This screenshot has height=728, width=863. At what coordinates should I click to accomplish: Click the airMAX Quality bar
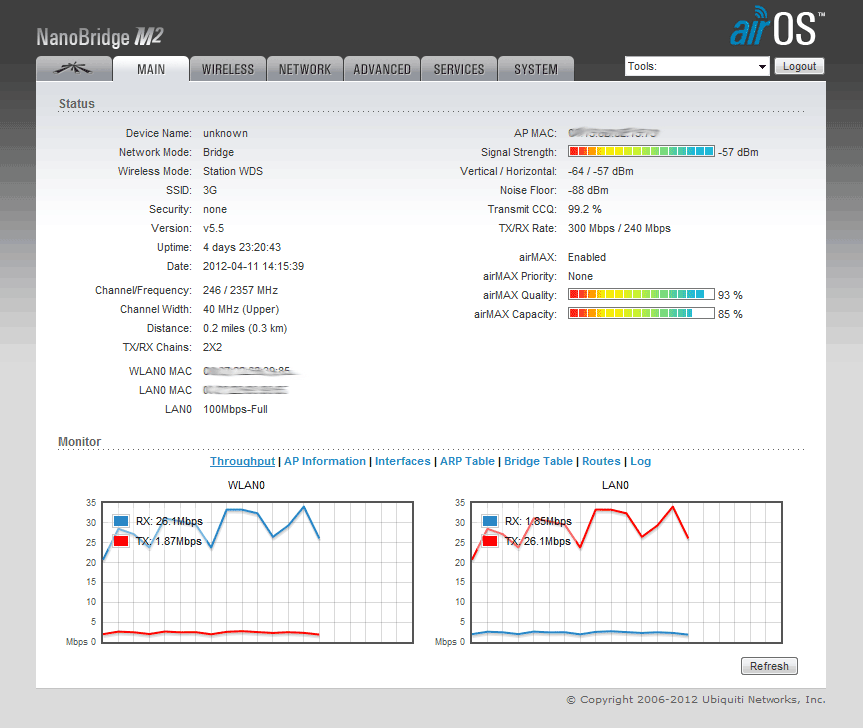click(x=641, y=294)
